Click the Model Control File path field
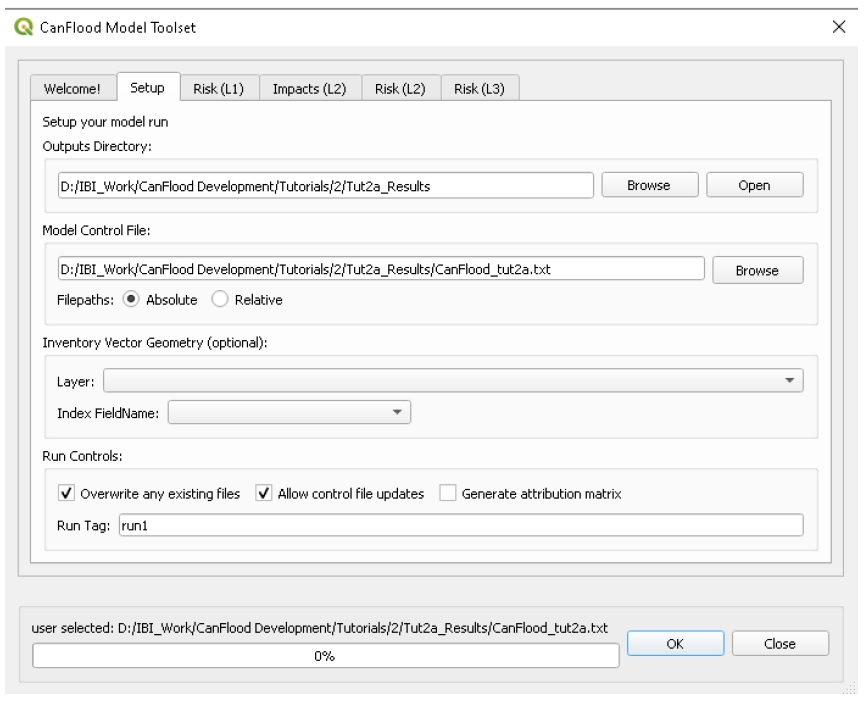The width and height of the screenshot is (868, 703). point(381,270)
